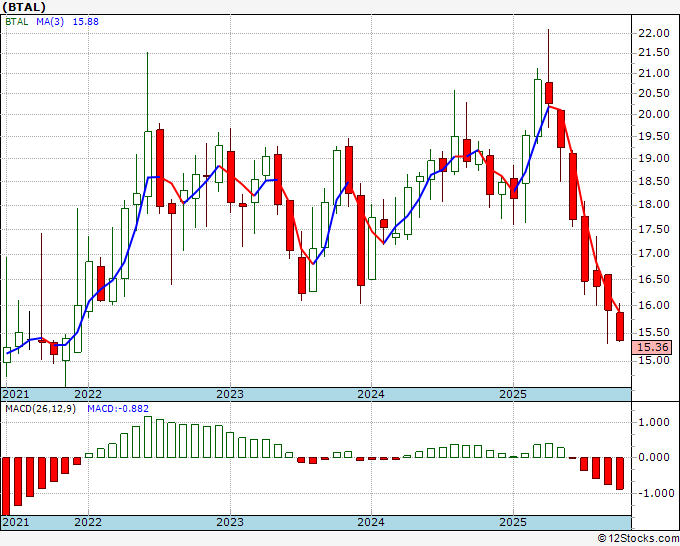This screenshot has height=546, width=680.
Task: Click 2021 on the MACD panel time axis
Action: [16, 522]
